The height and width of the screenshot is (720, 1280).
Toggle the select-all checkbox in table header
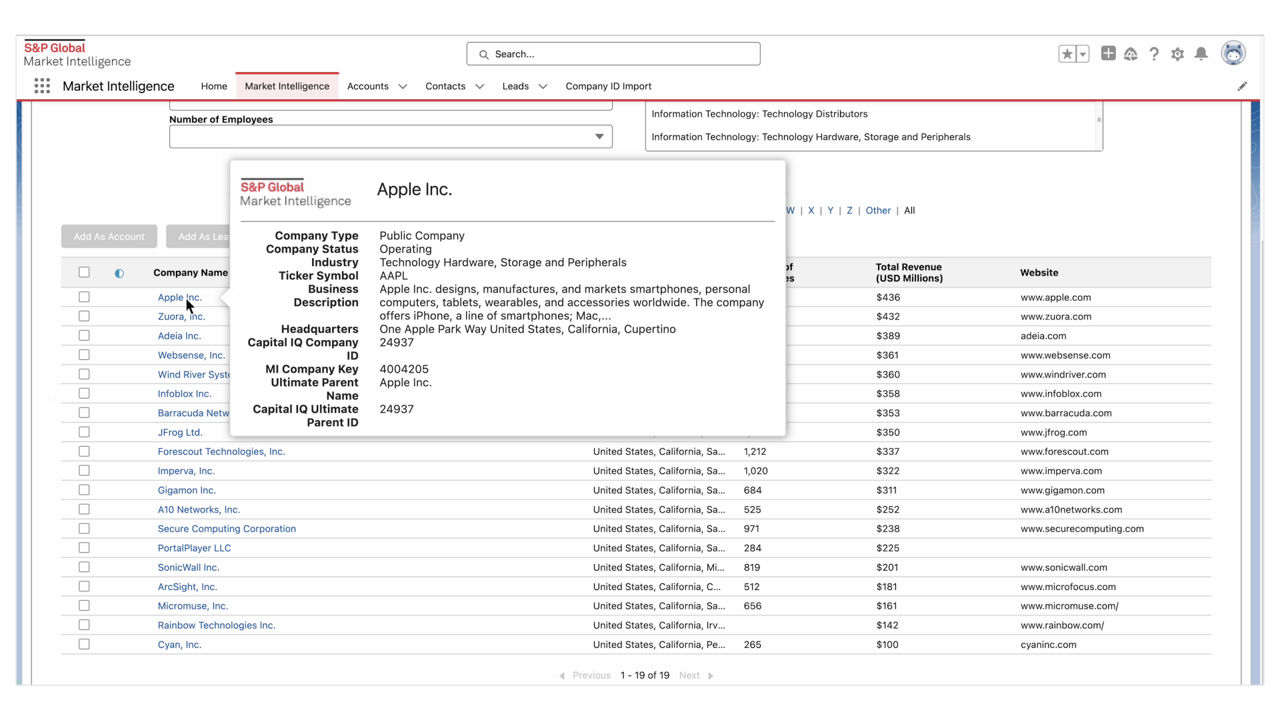(x=84, y=272)
